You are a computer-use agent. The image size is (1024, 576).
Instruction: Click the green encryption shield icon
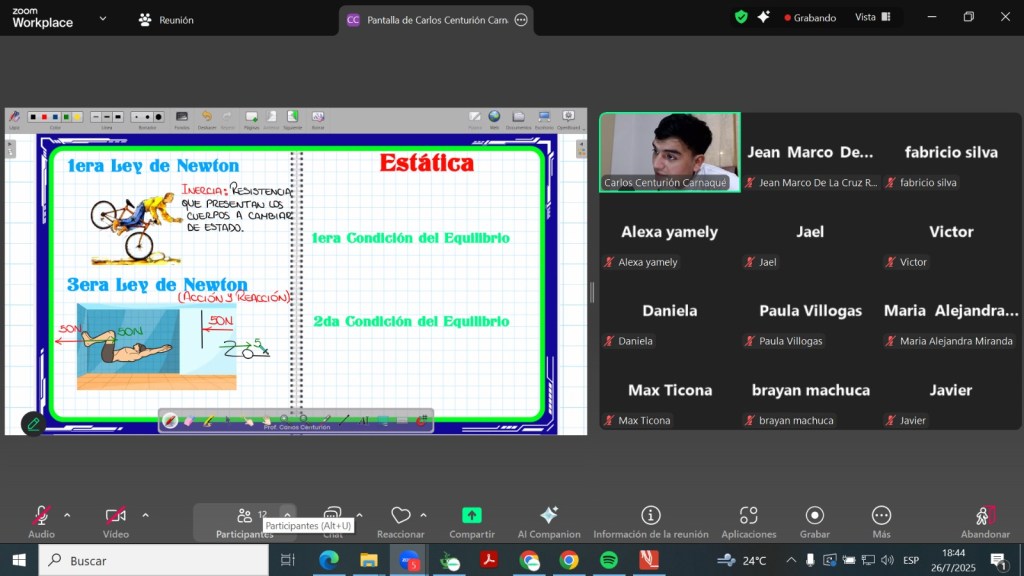click(x=741, y=17)
